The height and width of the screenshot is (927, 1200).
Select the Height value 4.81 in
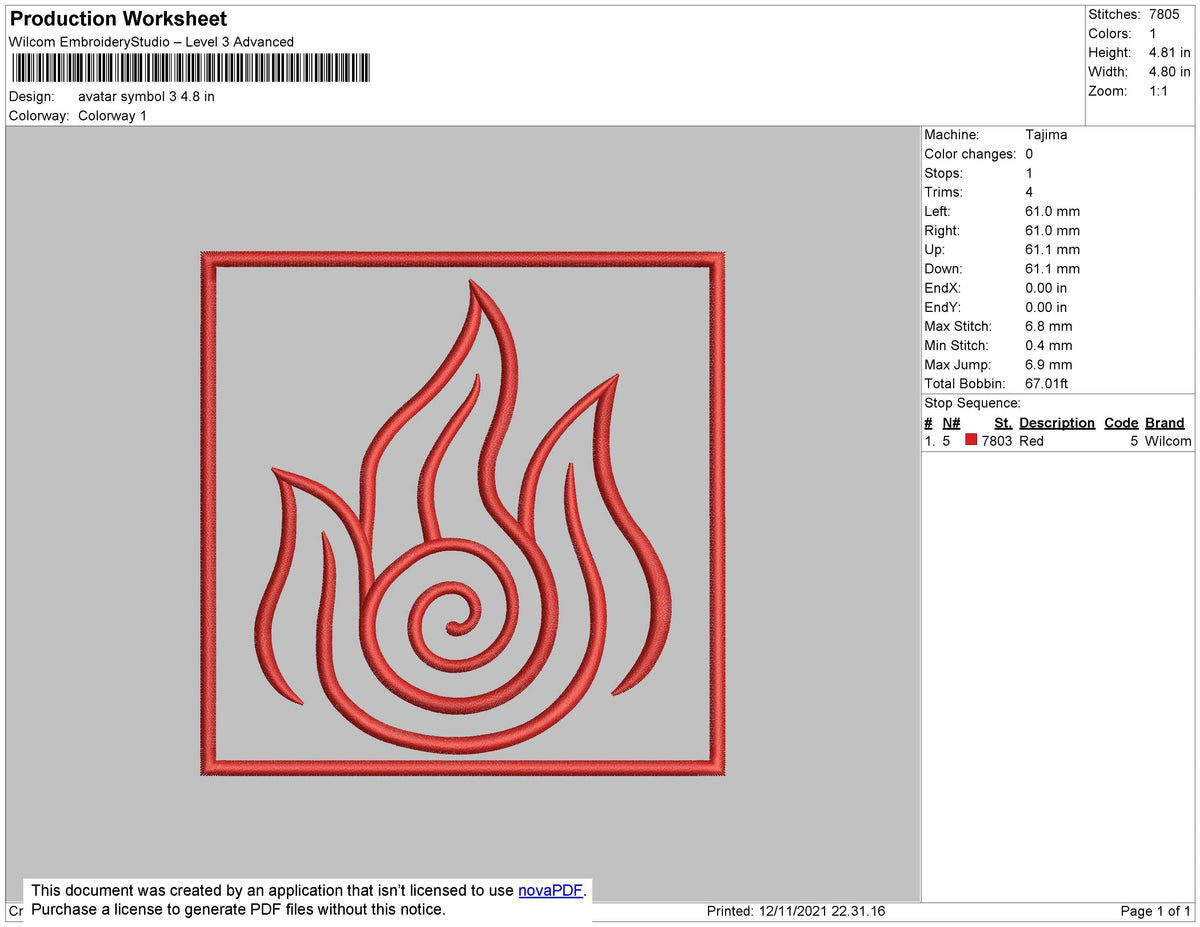pyautogui.click(x=1170, y=52)
